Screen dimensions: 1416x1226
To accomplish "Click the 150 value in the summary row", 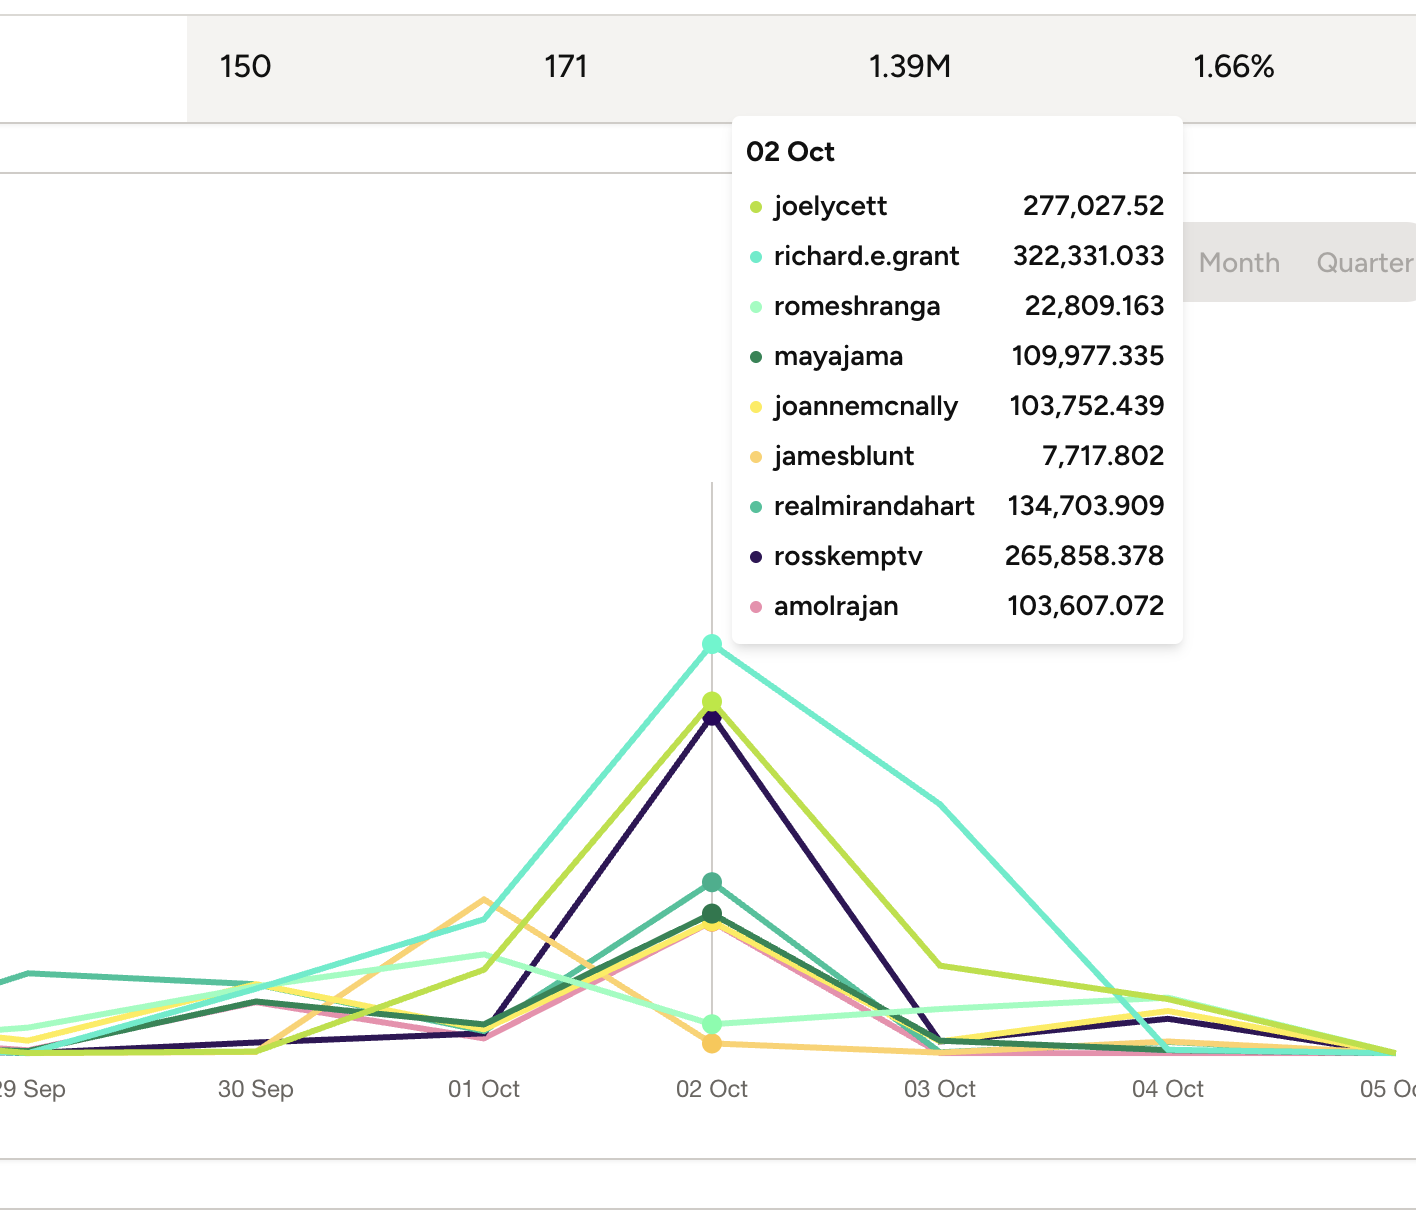I will click(245, 67).
